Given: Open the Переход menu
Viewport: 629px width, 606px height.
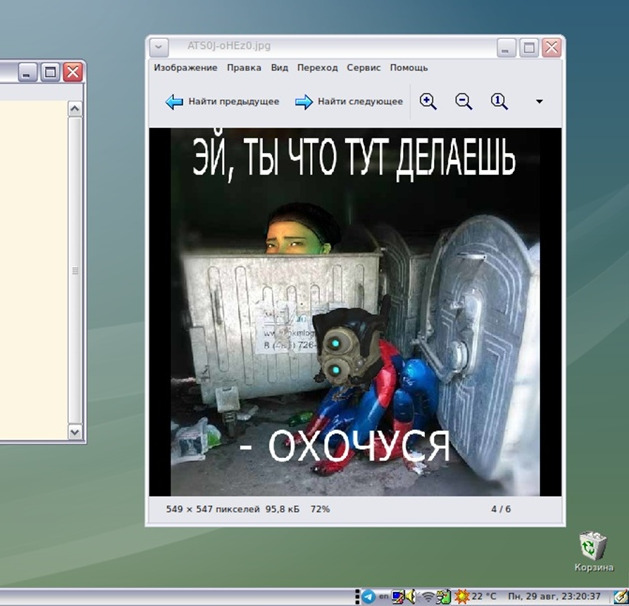Looking at the screenshot, I should tap(317, 68).
